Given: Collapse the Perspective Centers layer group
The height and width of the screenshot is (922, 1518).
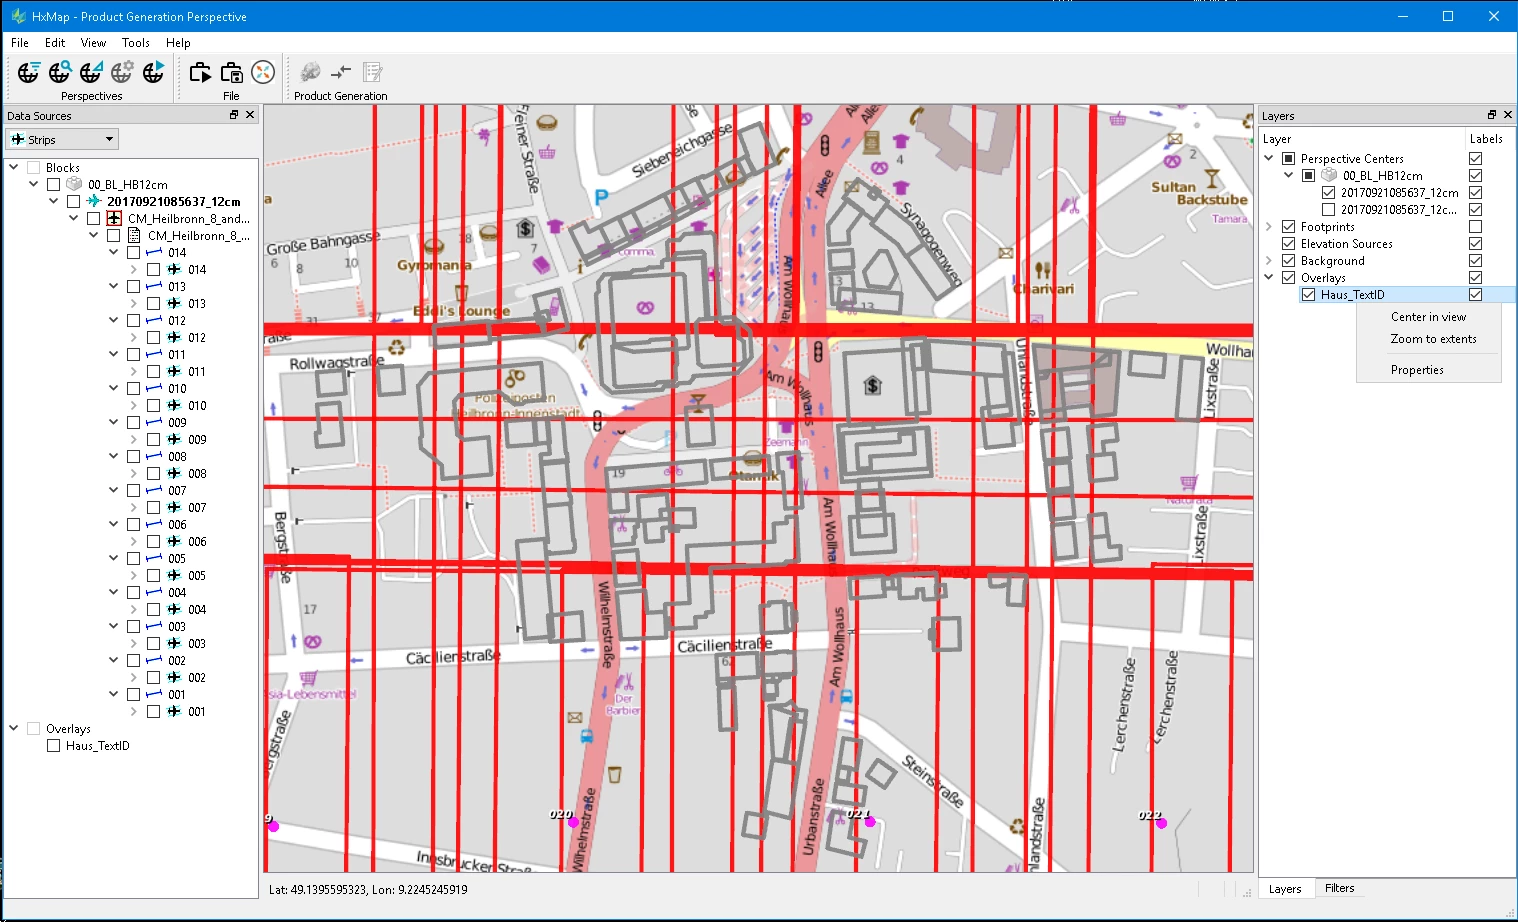Looking at the screenshot, I should coord(1269,159).
